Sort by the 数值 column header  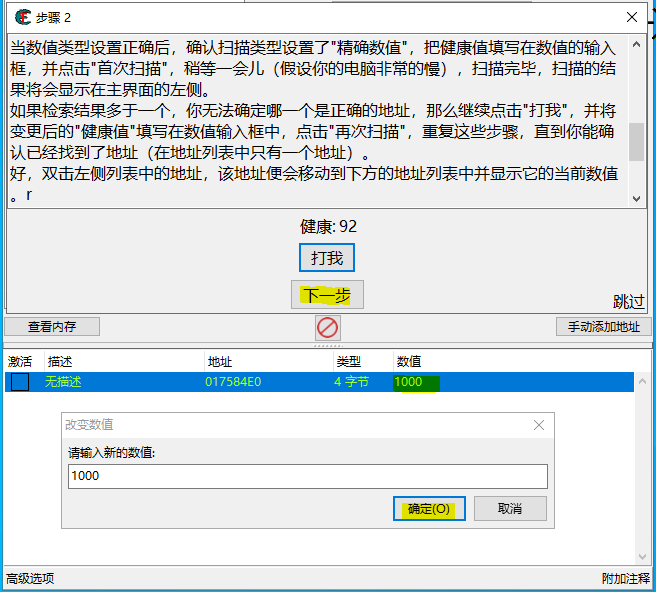point(409,361)
